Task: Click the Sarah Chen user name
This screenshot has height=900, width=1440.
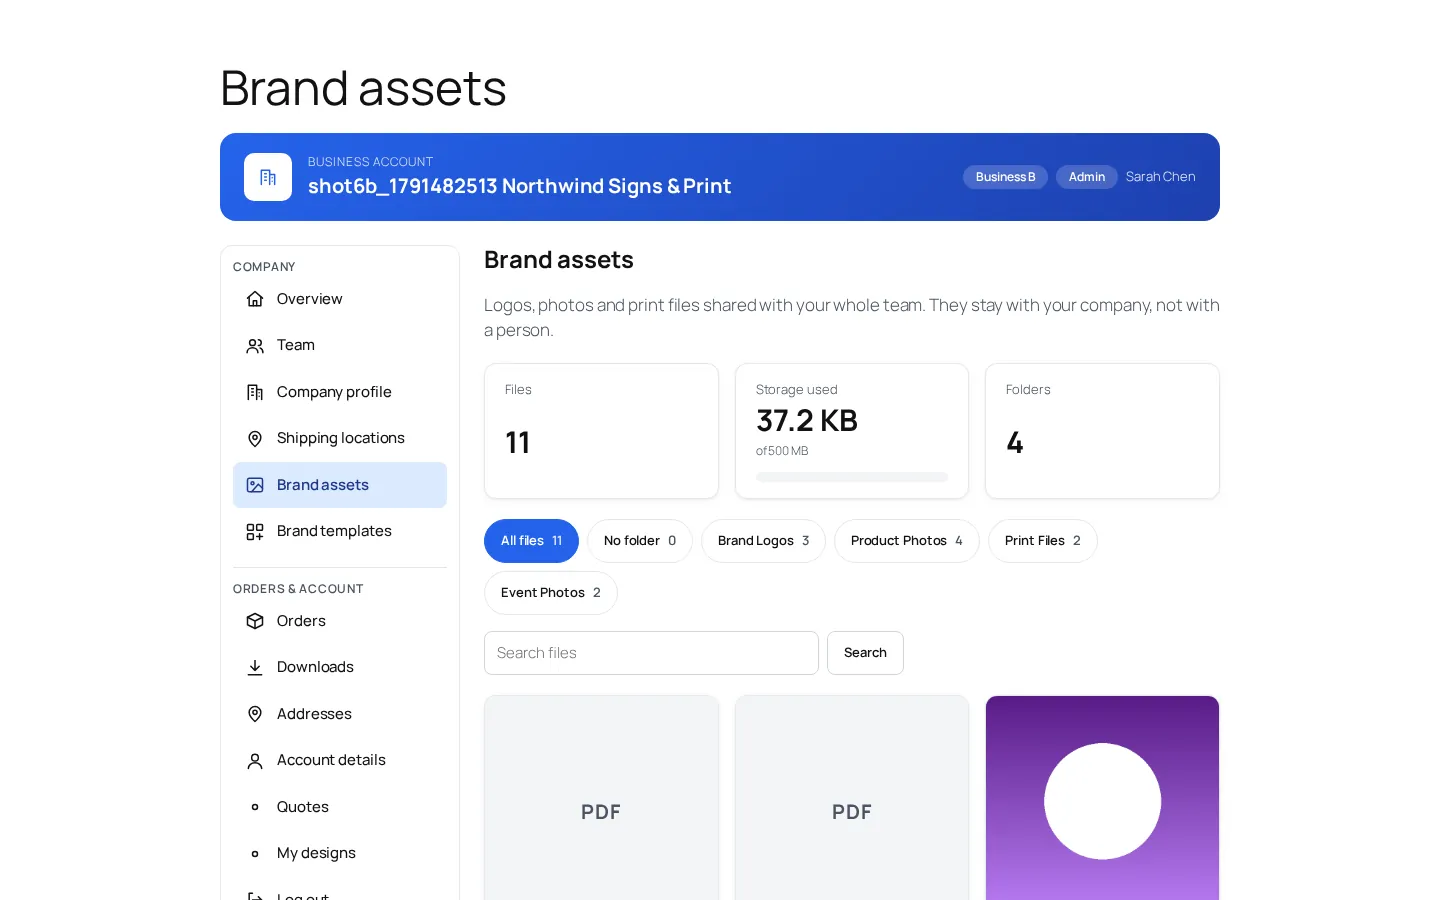Action: coord(1160,177)
